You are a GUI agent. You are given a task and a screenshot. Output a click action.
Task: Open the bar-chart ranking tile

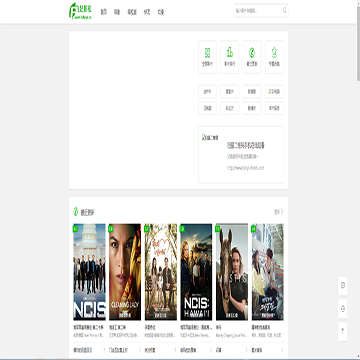229,57
